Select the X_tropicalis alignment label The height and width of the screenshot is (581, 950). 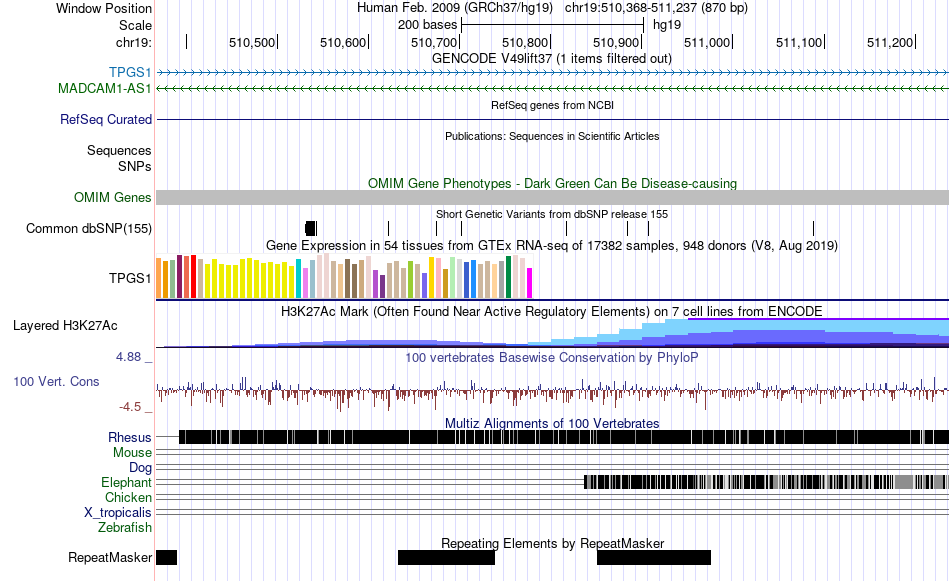[x=118, y=513]
